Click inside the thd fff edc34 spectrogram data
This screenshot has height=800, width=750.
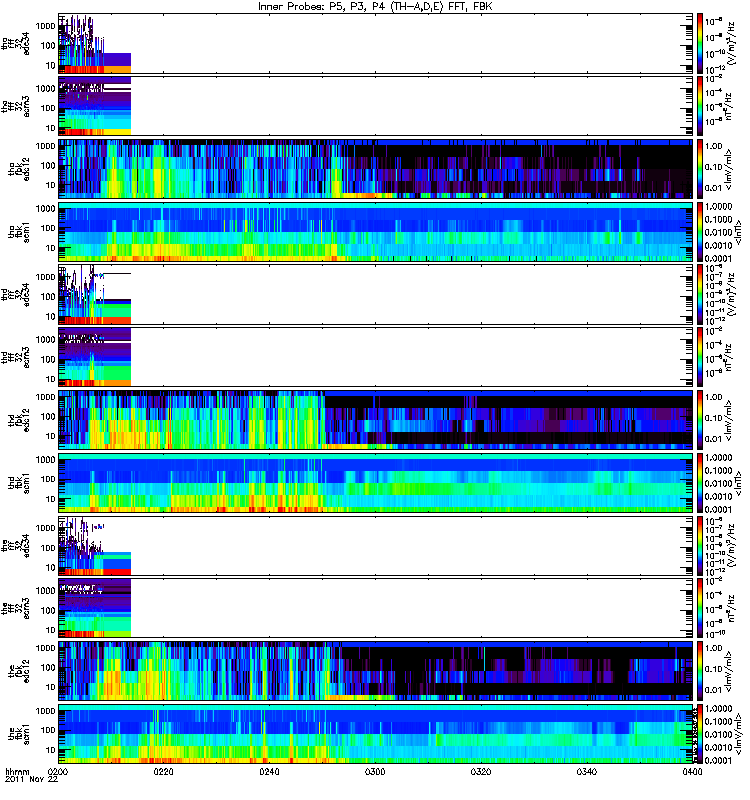tap(94, 295)
